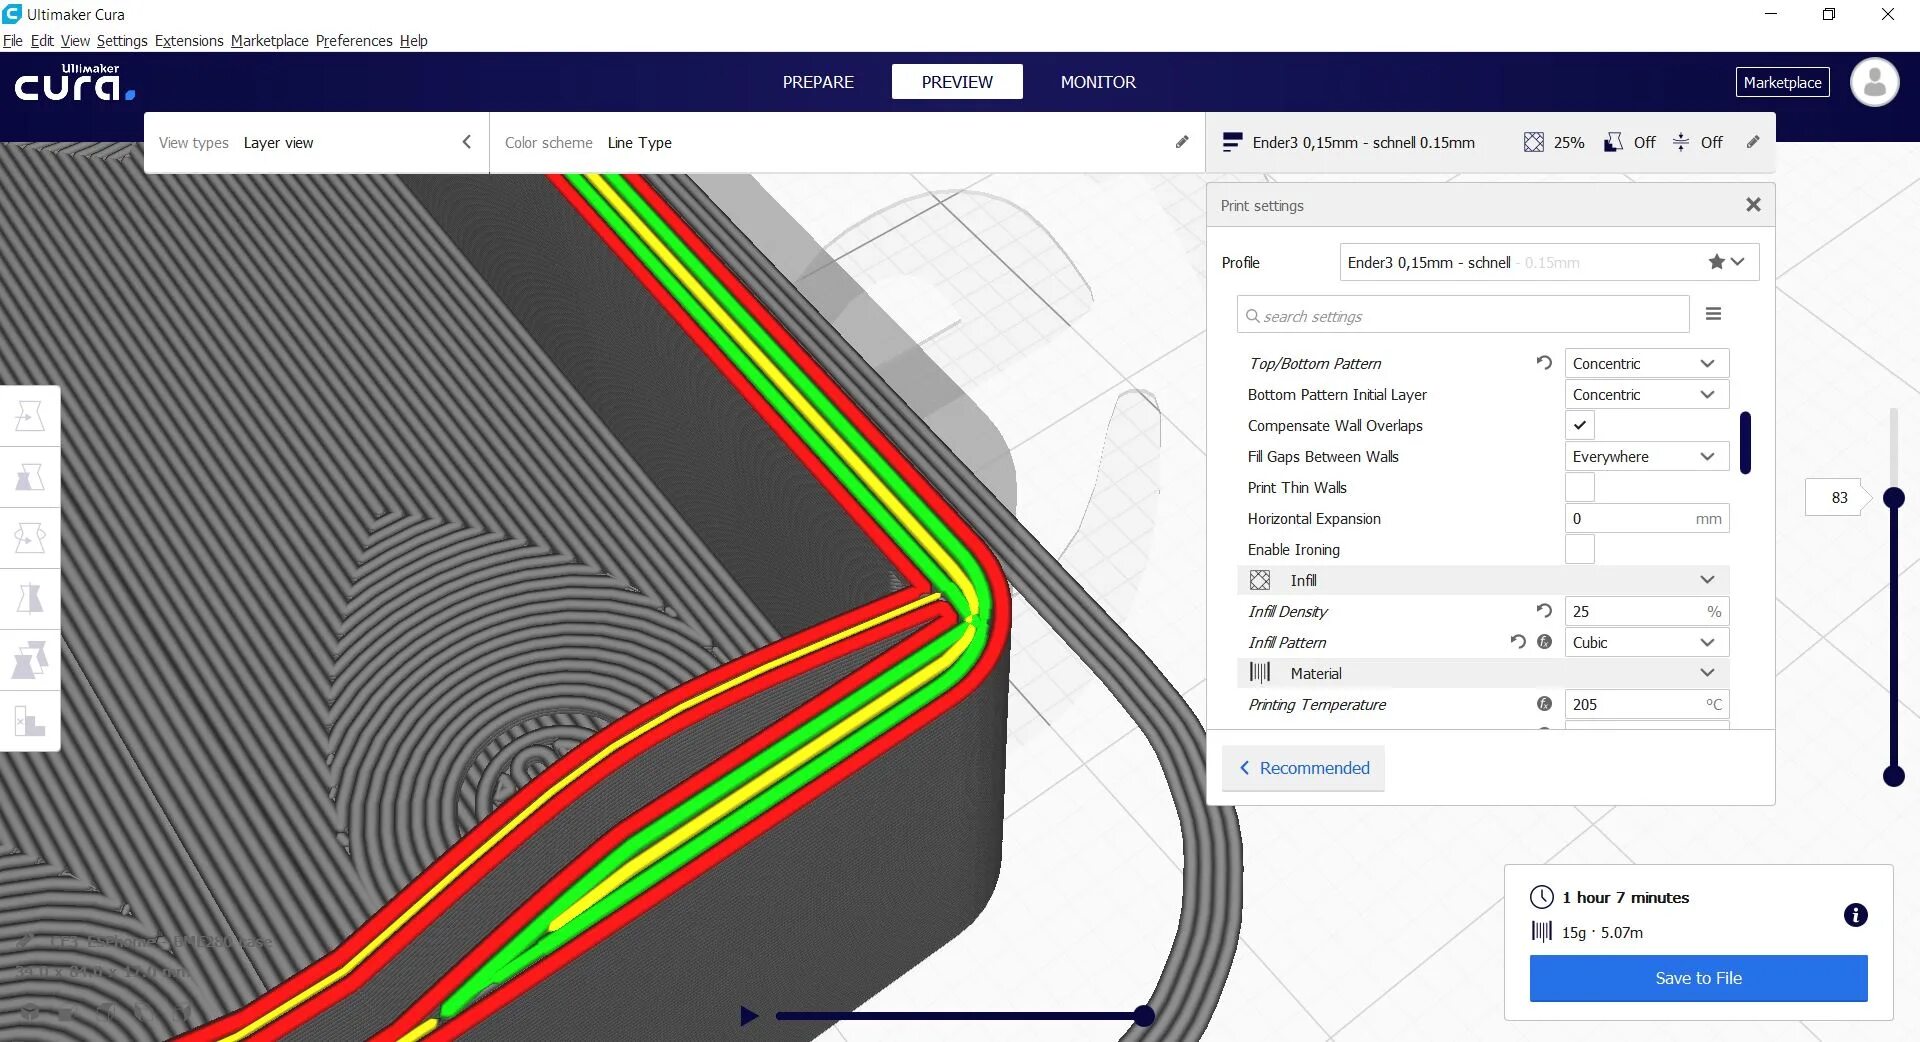Click the account avatar icon
Image resolution: width=1920 pixels, height=1042 pixels.
coord(1874,82)
